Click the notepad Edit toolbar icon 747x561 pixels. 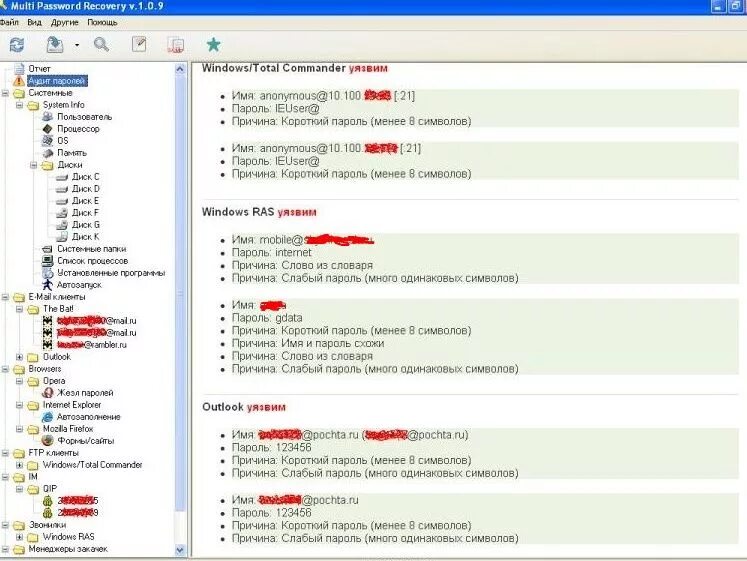point(139,44)
